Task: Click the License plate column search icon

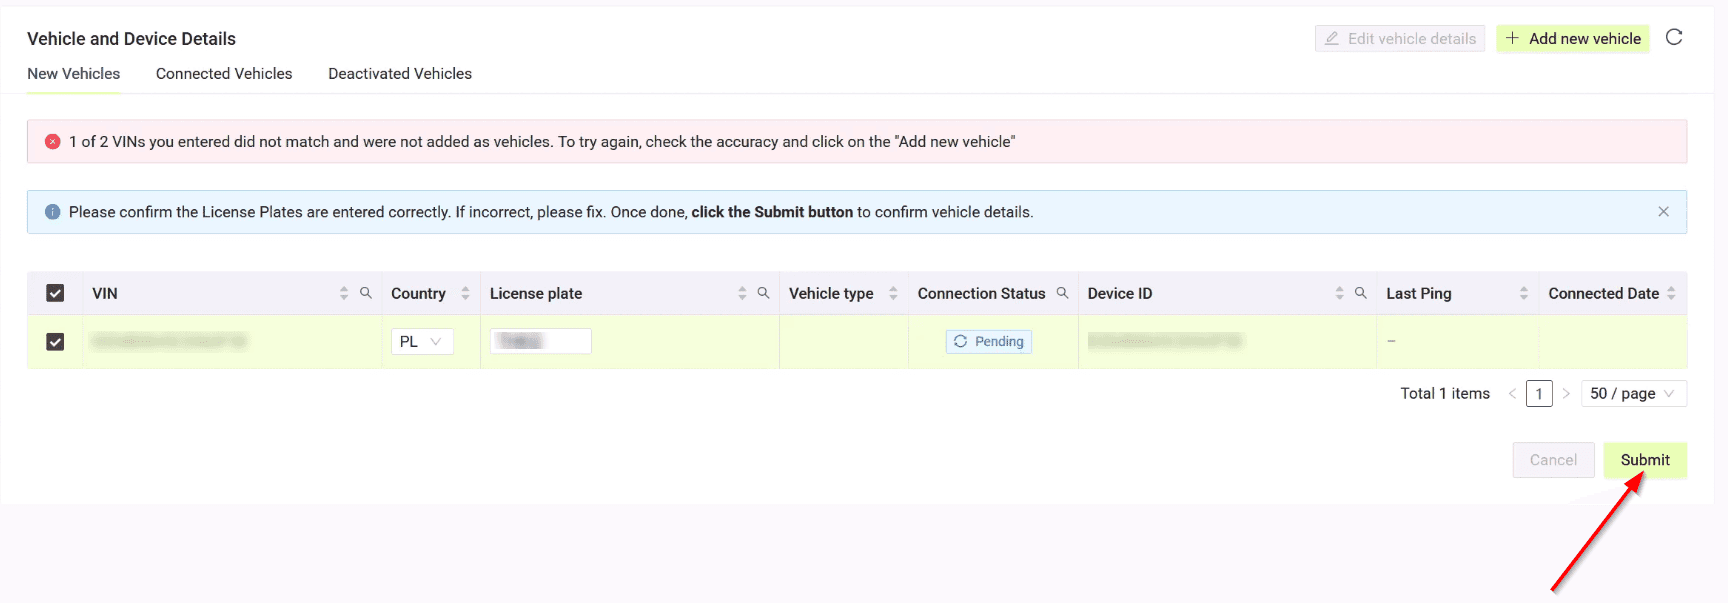Action: (763, 293)
